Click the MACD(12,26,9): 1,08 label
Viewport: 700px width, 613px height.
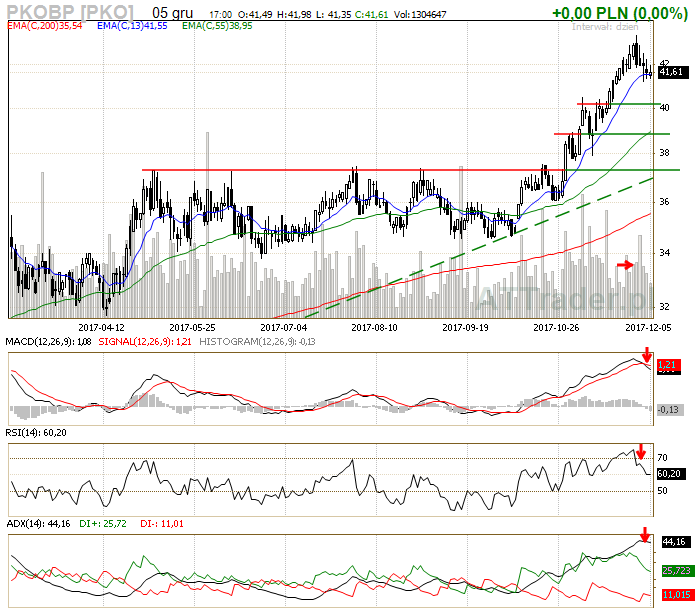click(48, 342)
